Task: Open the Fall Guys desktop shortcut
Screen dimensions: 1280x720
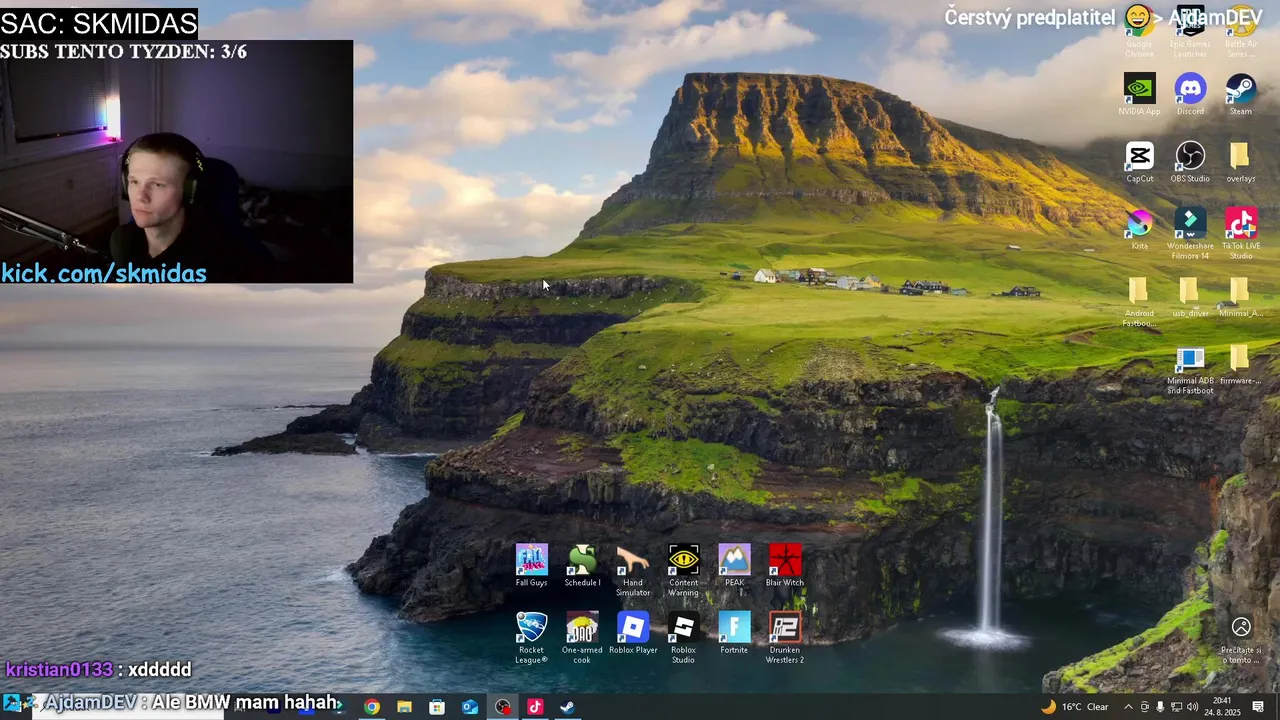Action: [x=531, y=566]
